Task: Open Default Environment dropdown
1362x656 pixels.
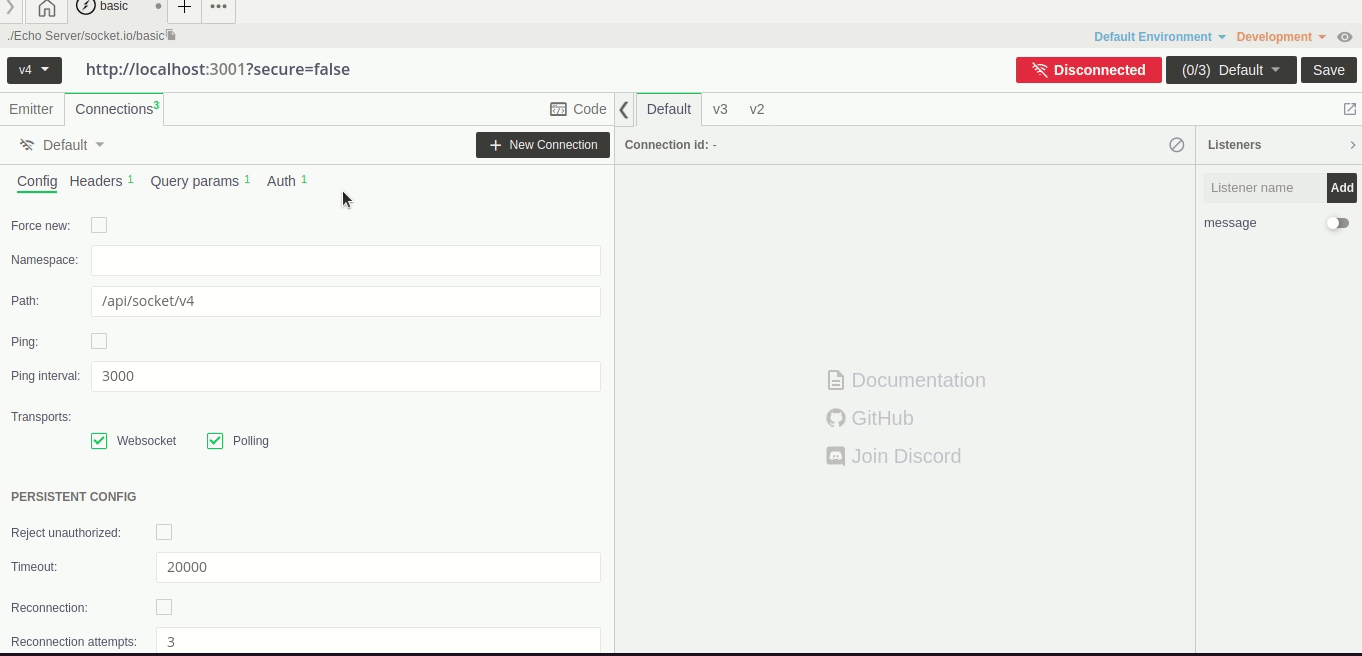Action: point(1160,37)
